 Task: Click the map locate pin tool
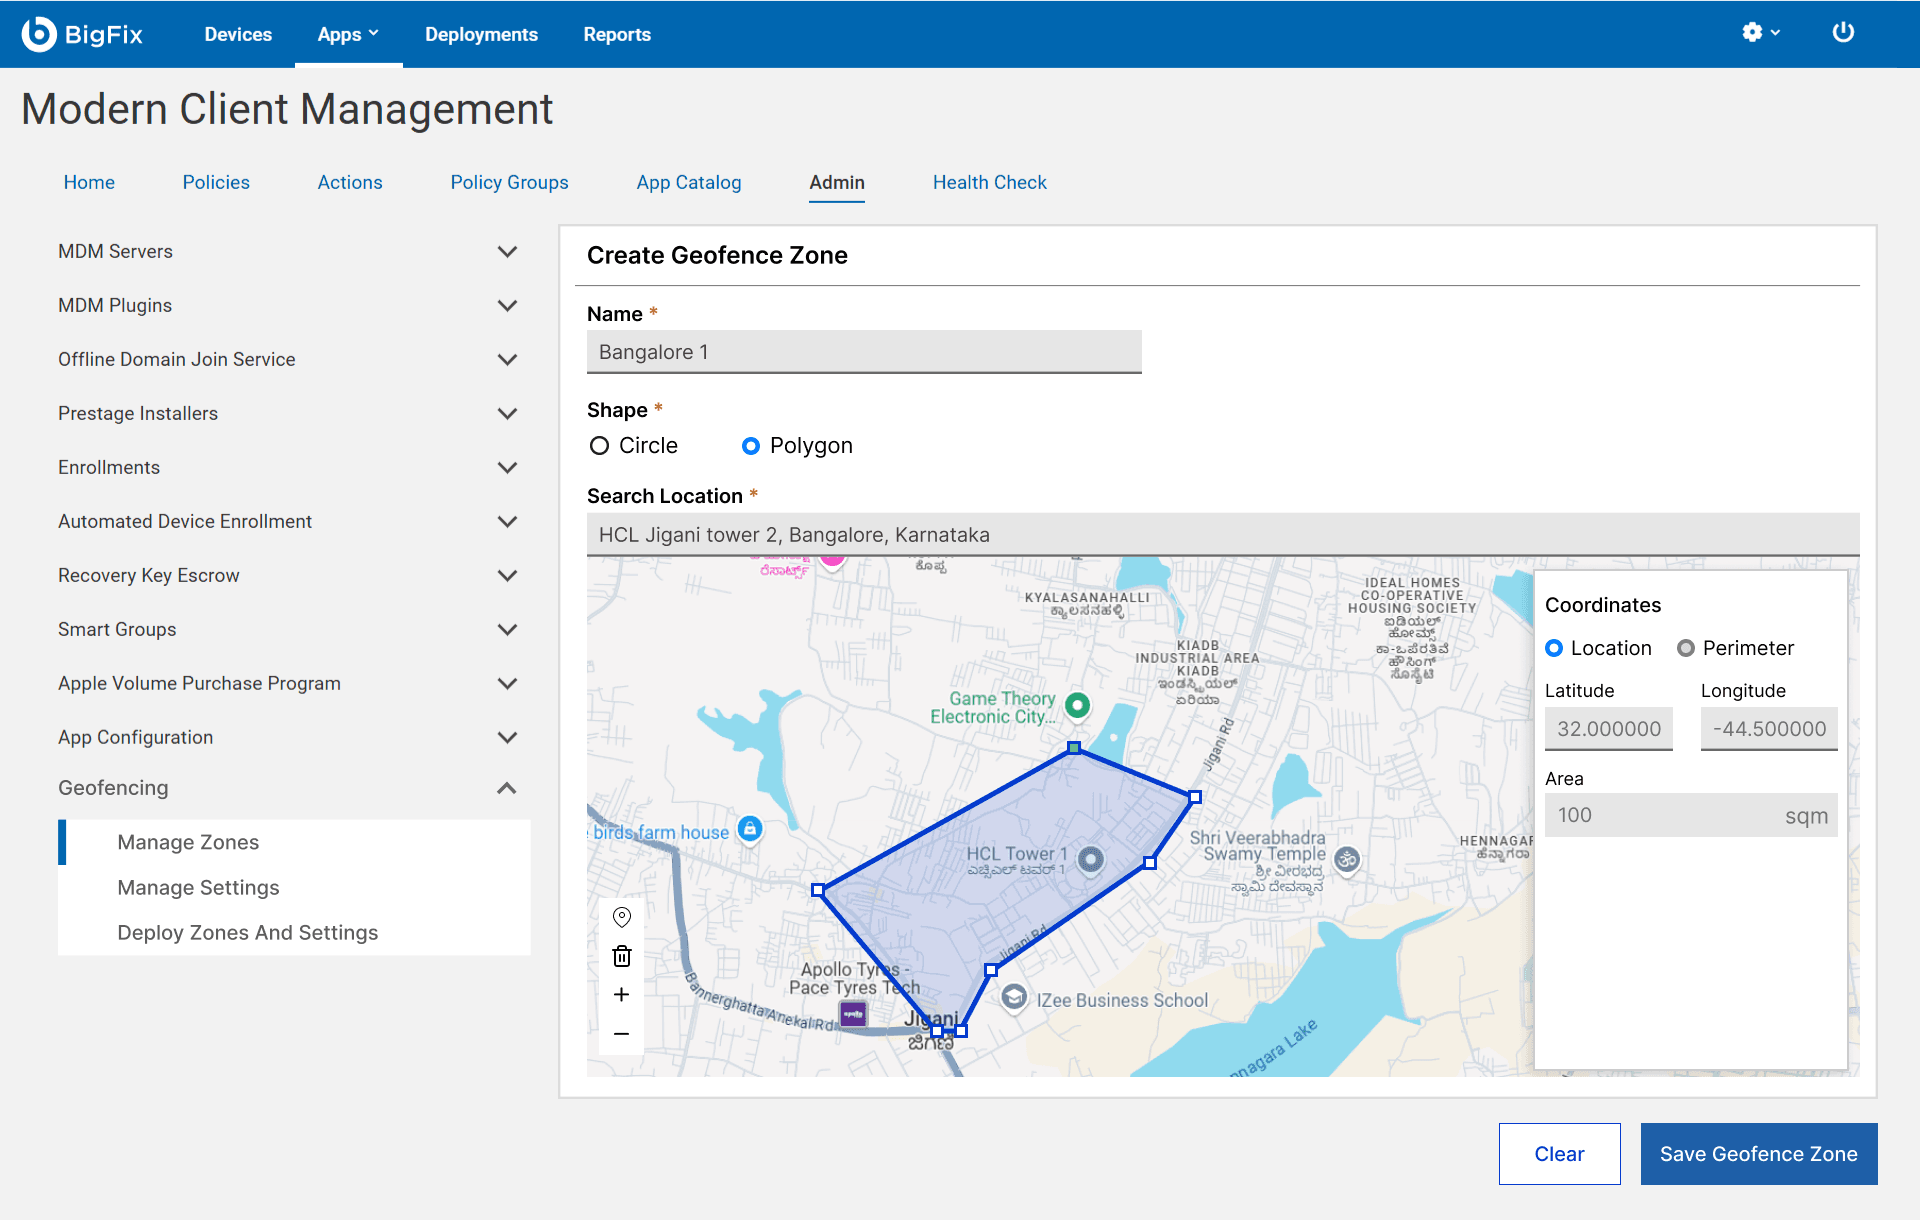pos(622,917)
